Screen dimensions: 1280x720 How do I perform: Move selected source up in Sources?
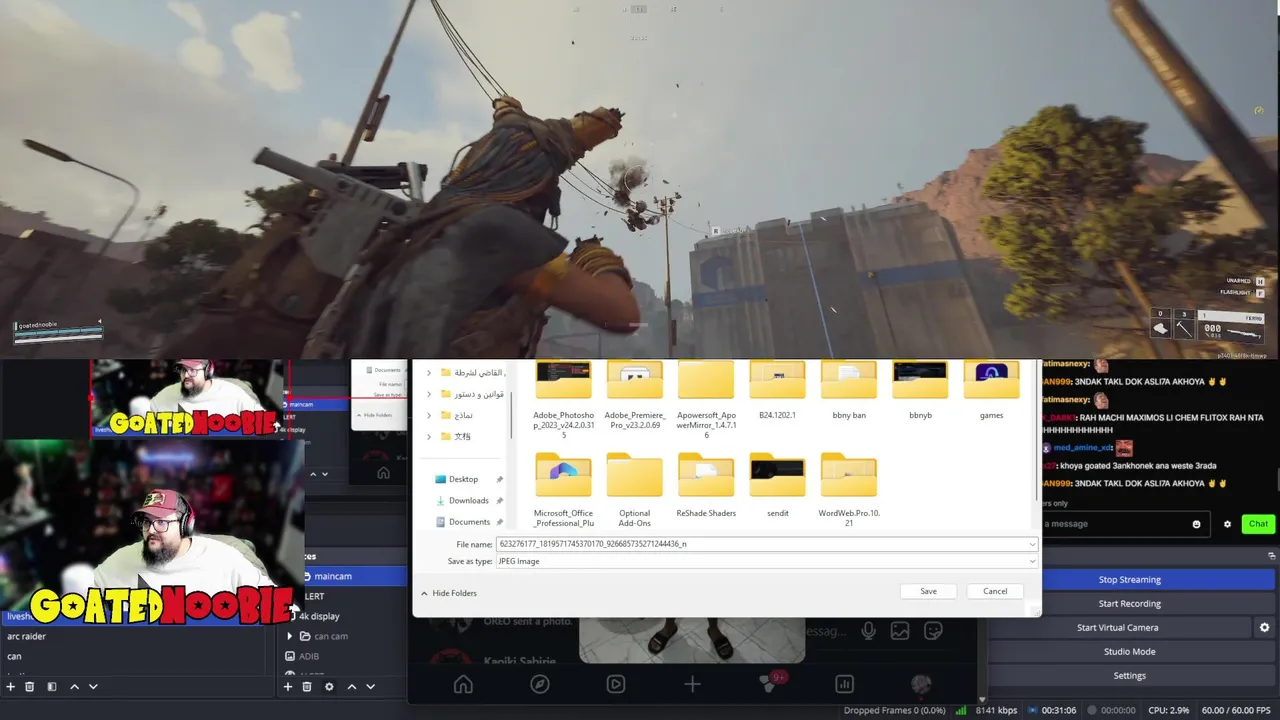coord(351,687)
